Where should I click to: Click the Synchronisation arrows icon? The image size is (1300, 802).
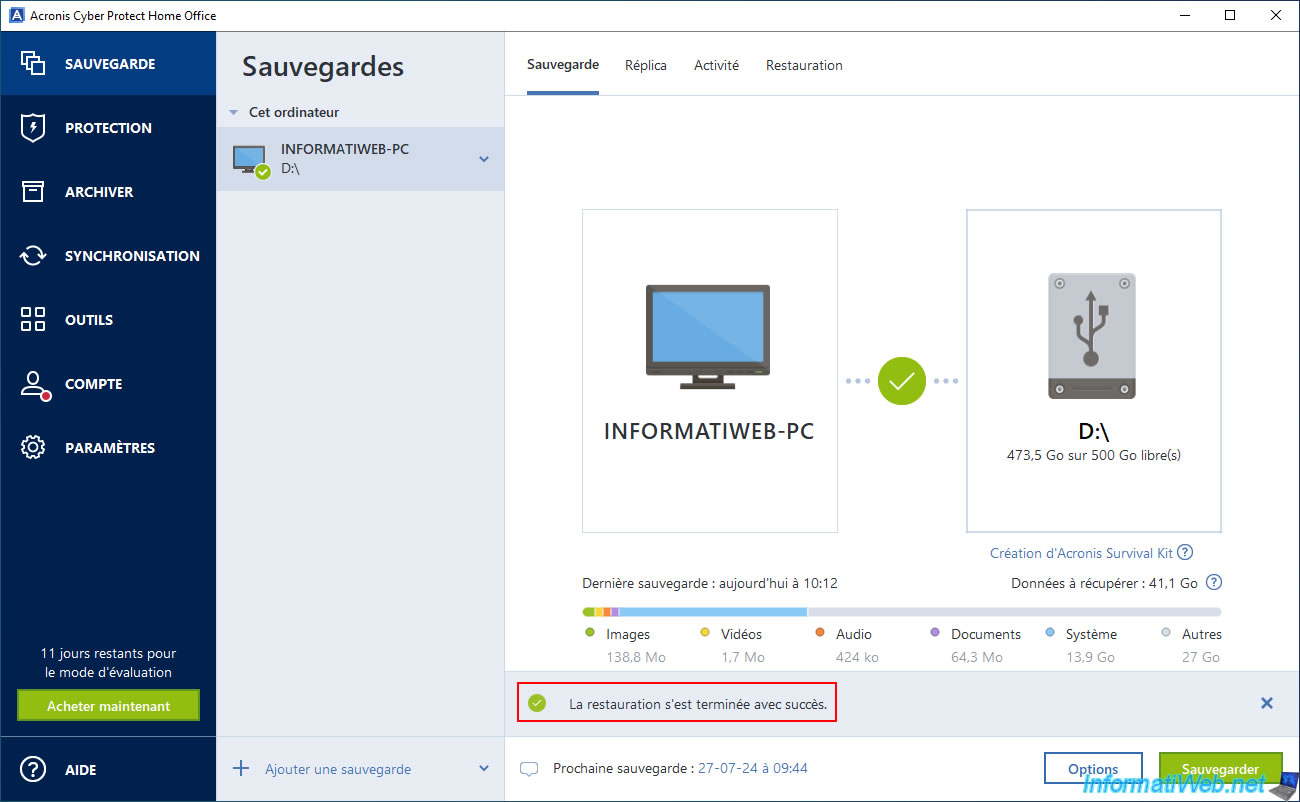[x=33, y=255]
